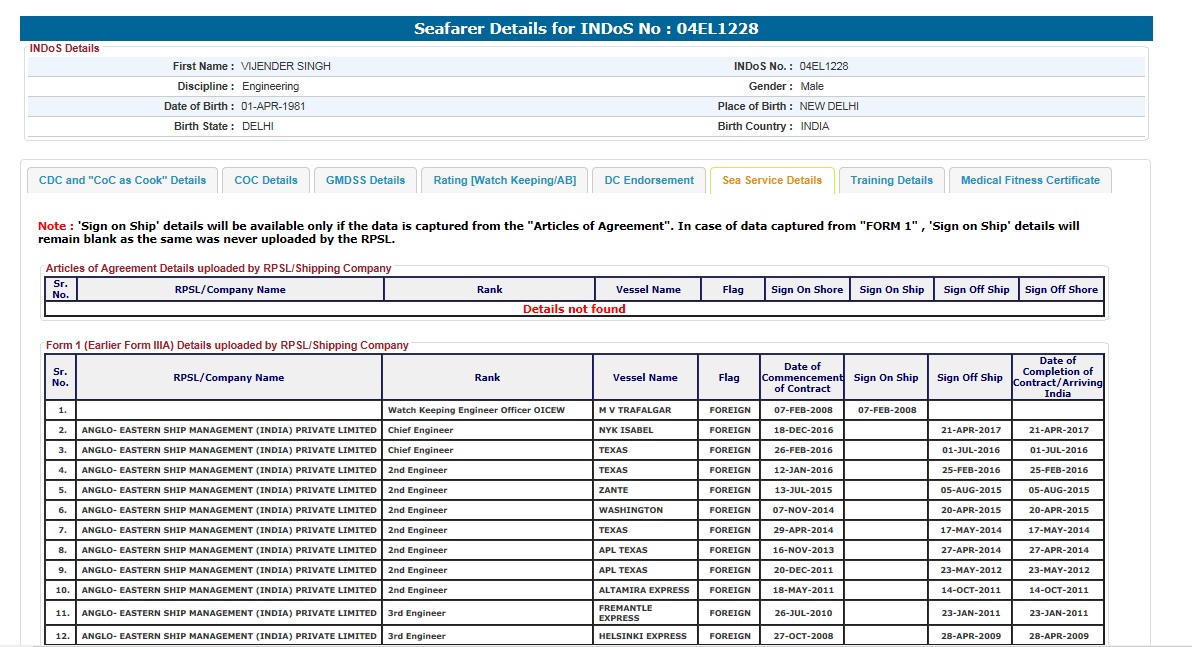Open the CDC and "CoC as Cook" Details tab
Screen dimensions: 1192x647
tap(122, 181)
